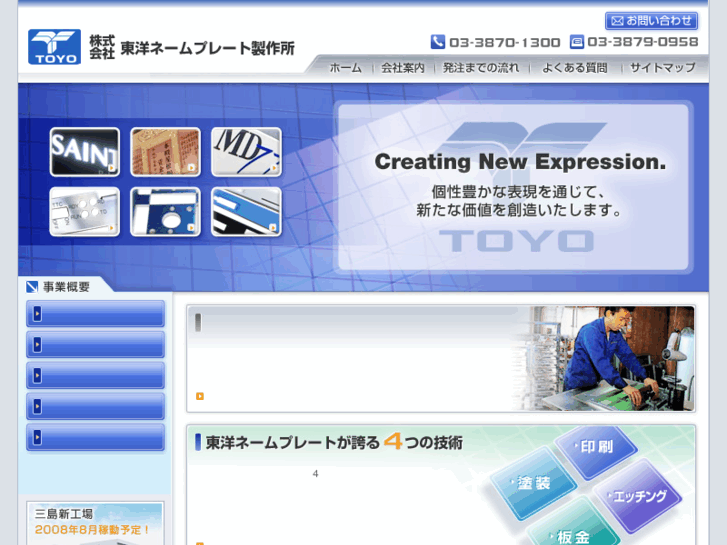Click the 東洋ネームプレートが誇る4つの技術 heading
The height and width of the screenshot is (545, 727).
tap(334, 442)
